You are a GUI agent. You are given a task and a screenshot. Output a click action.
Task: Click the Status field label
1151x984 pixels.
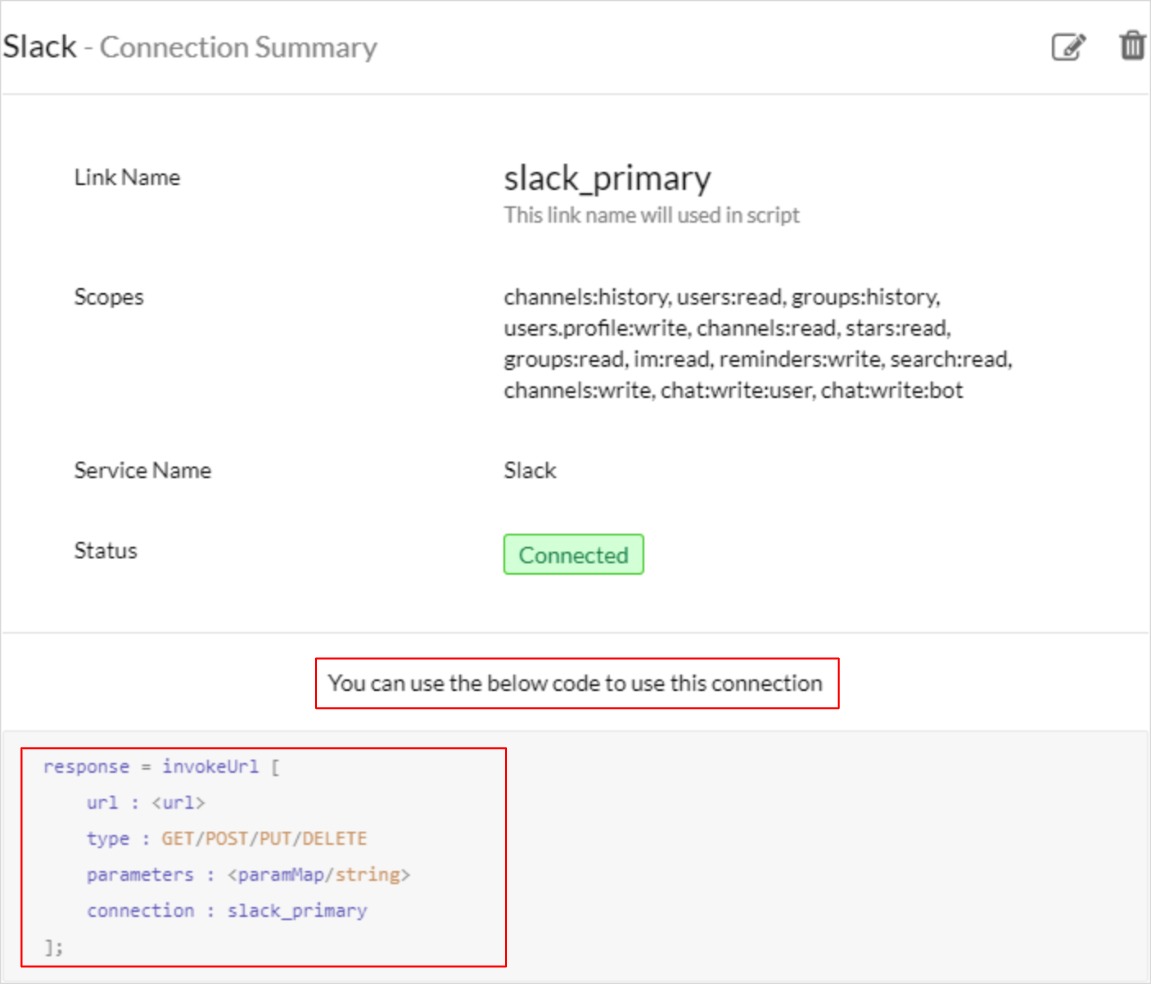(105, 550)
